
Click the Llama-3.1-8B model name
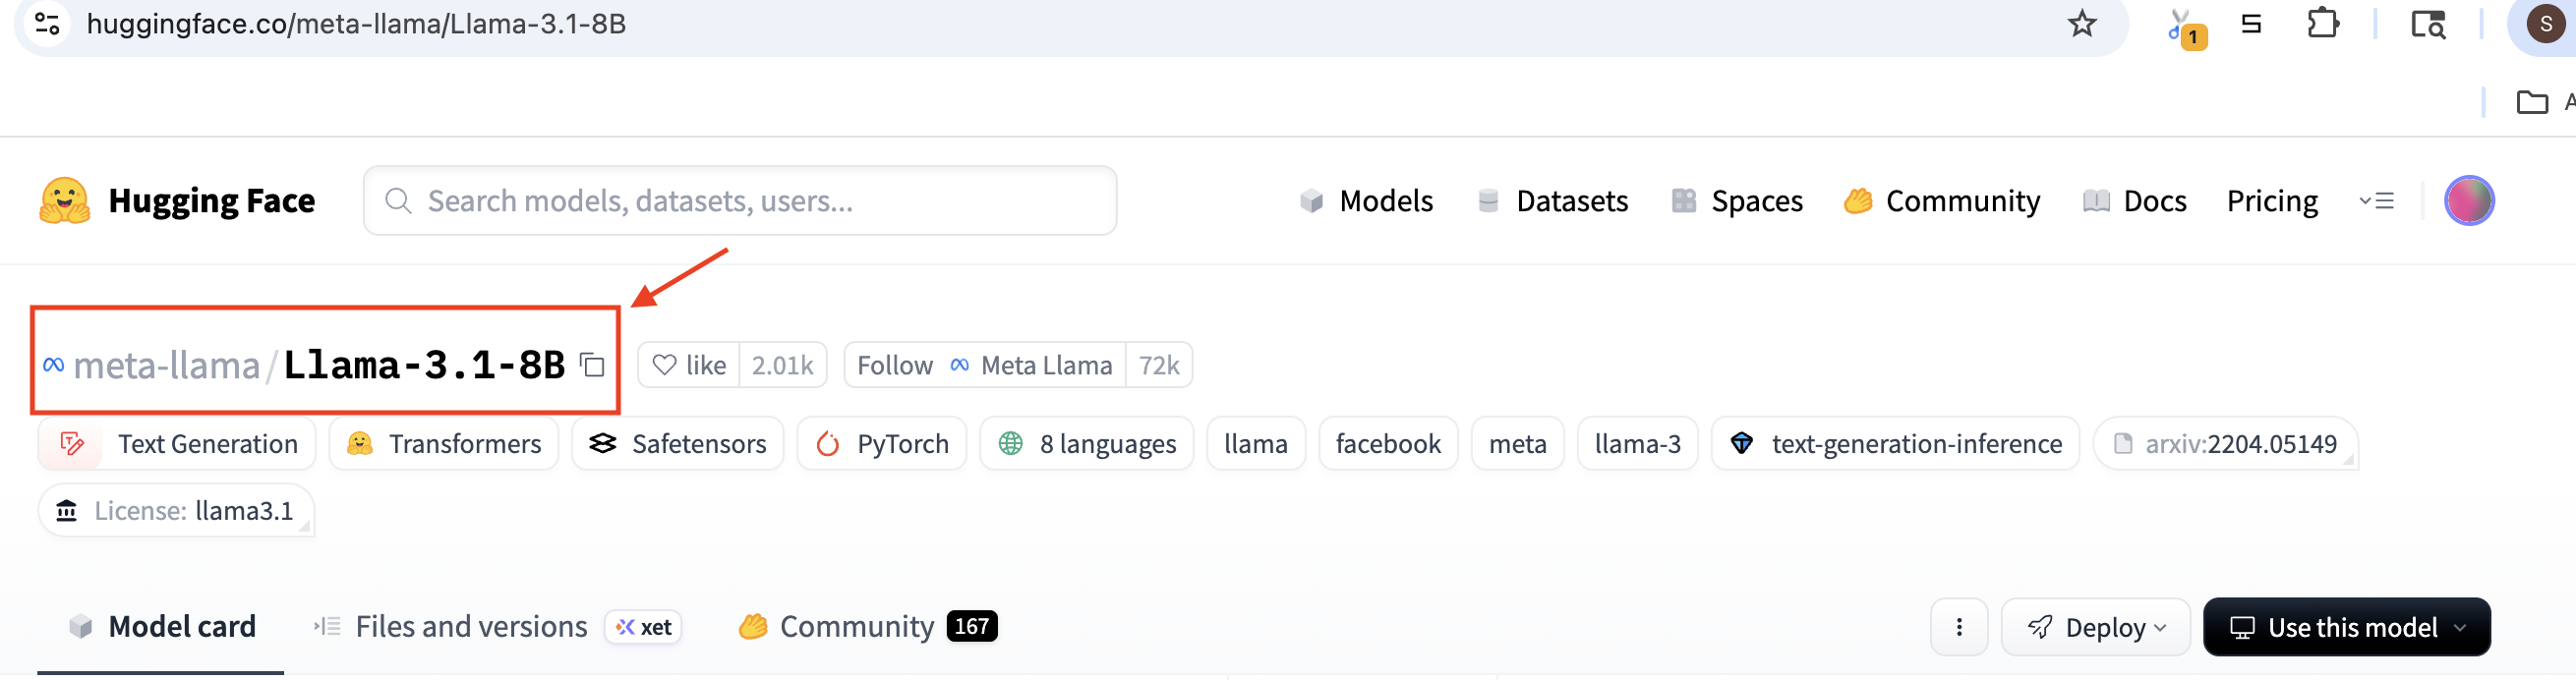point(424,365)
